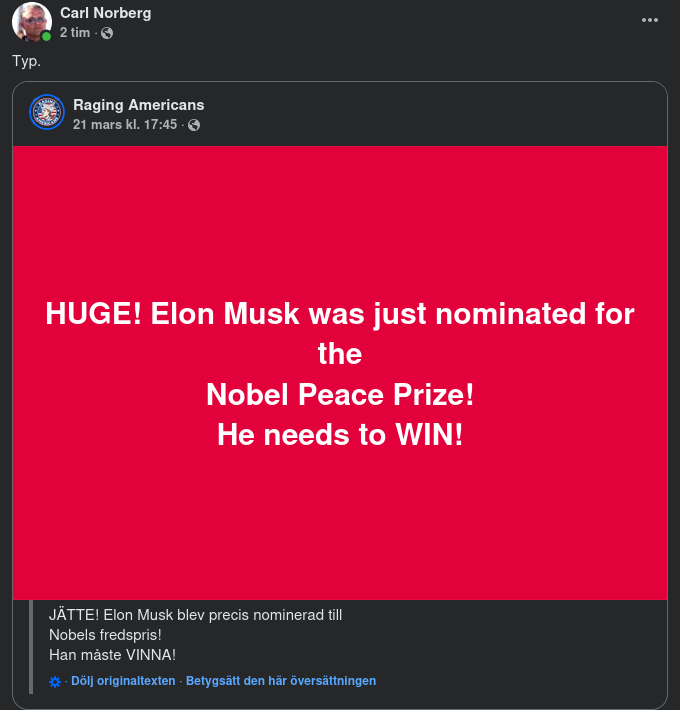Click Carl Norberg's profile picture
This screenshot has width=680, height=710.
31,21
